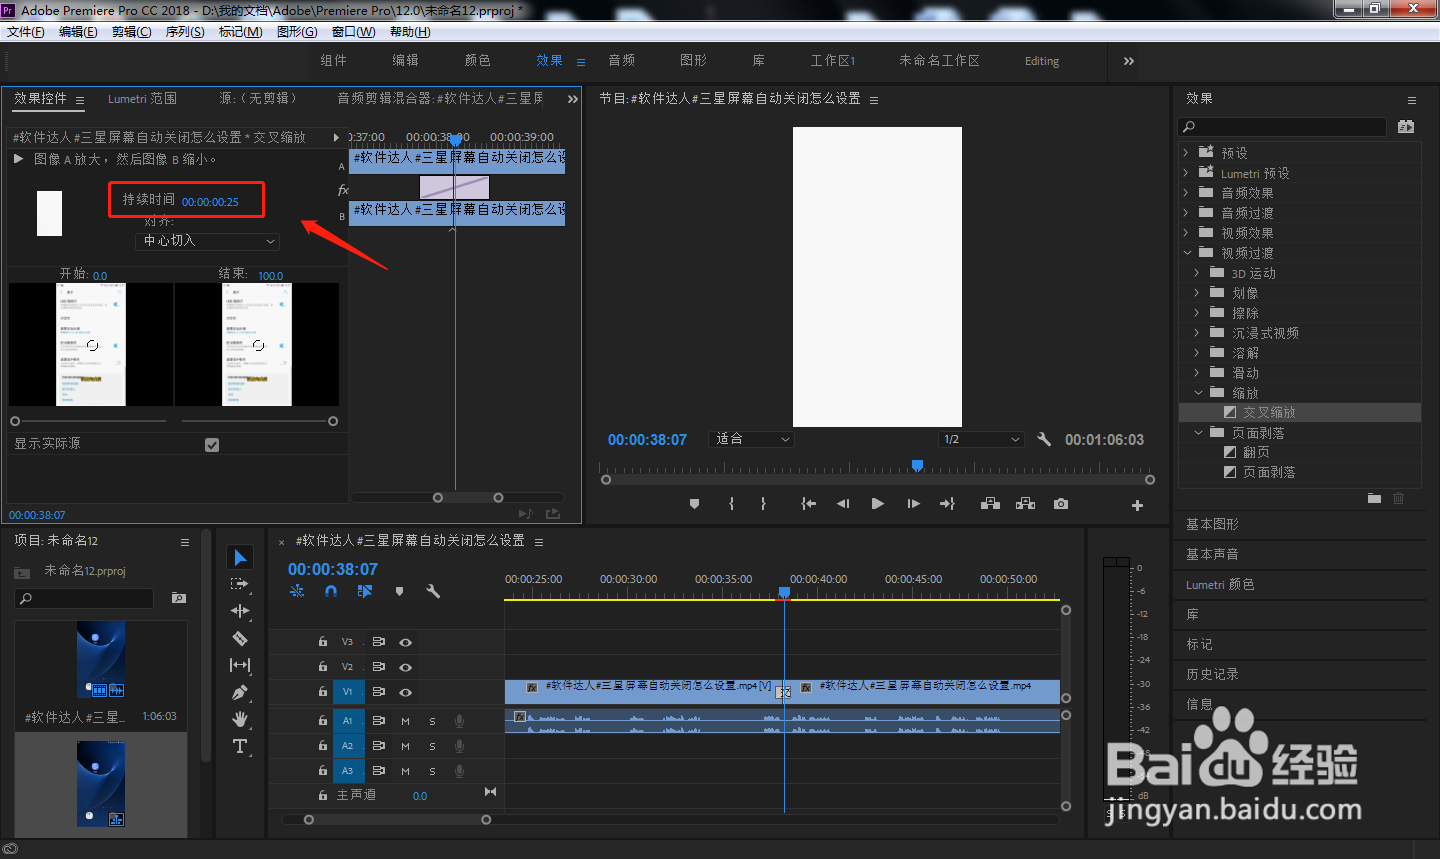Select the Razor tool
This screenshot has height=859, width=1440.
tap(240, 638)
